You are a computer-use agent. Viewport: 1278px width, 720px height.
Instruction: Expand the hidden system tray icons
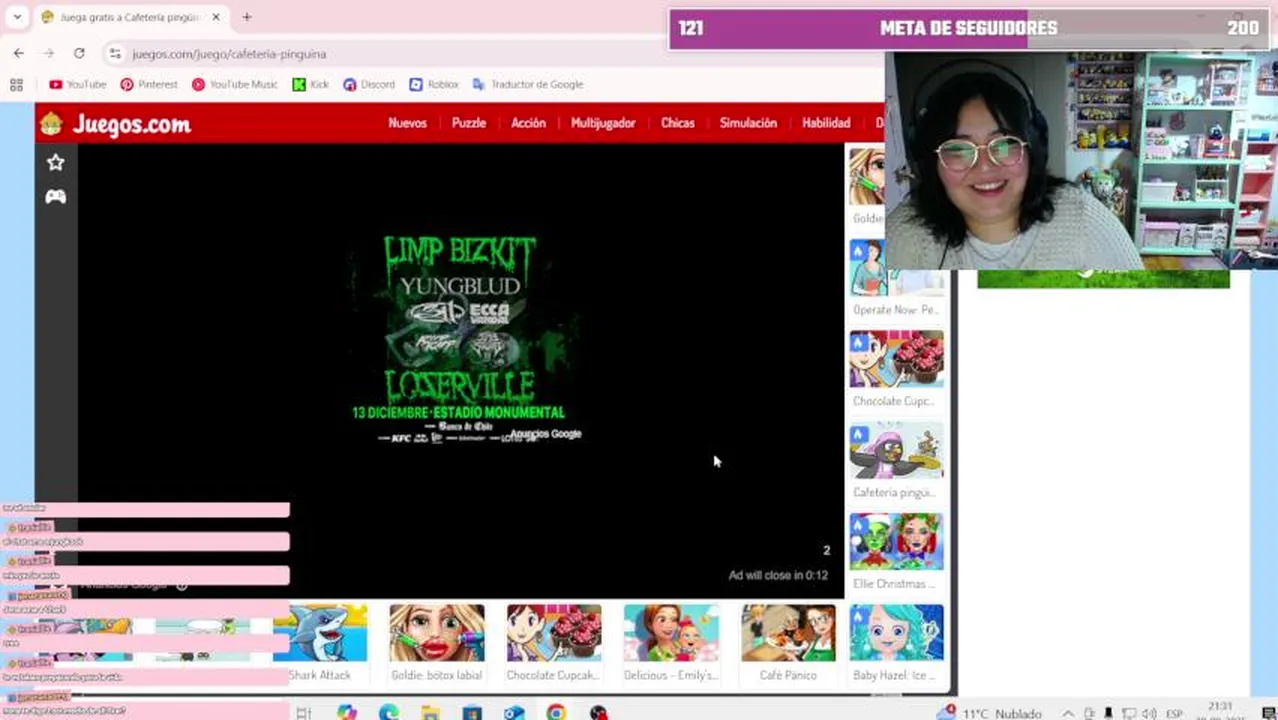[x=1068, y=713]
